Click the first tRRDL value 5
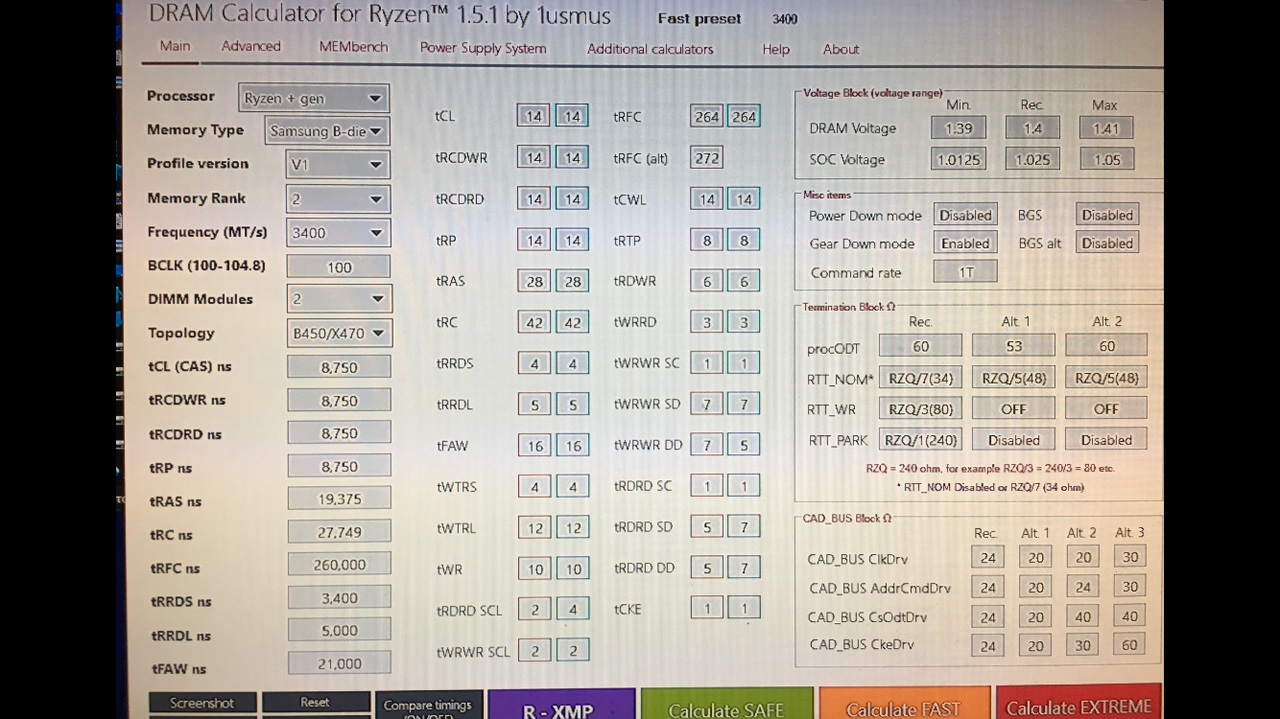Screen dimensions: 1280x719 pyautogui.click(x=534, y=405)
